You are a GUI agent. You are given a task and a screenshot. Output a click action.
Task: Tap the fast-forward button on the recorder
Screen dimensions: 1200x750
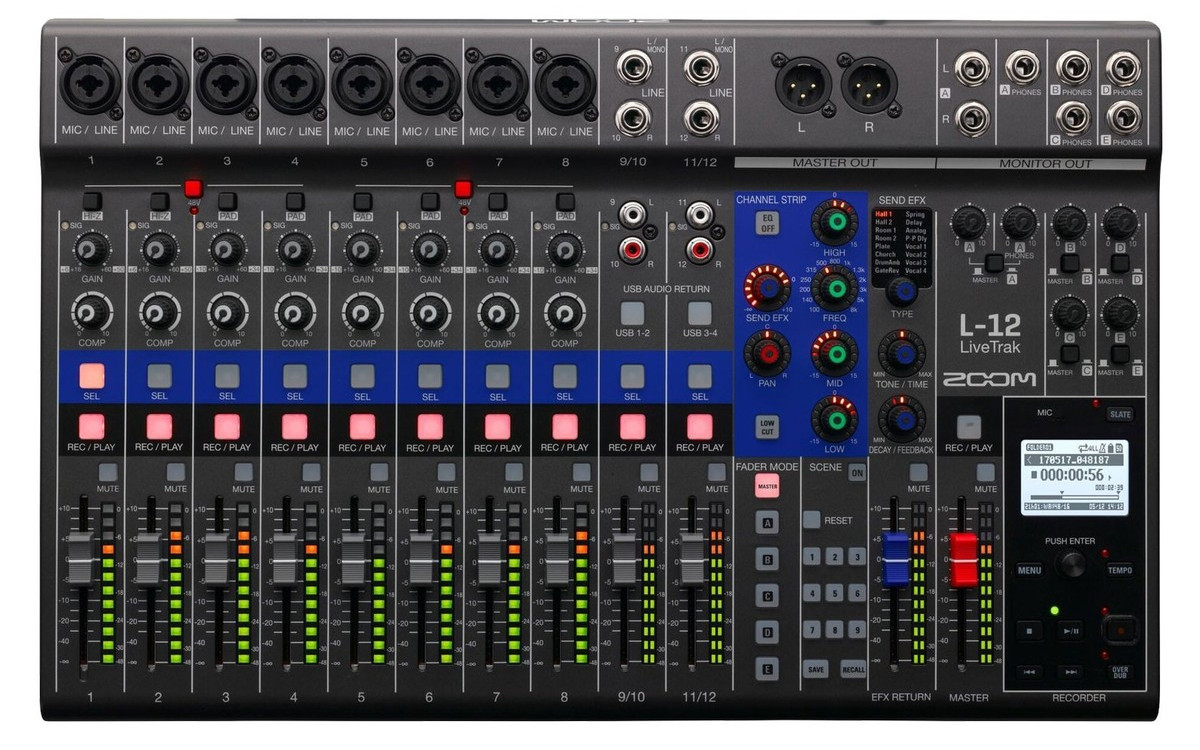pos(1070,672)
